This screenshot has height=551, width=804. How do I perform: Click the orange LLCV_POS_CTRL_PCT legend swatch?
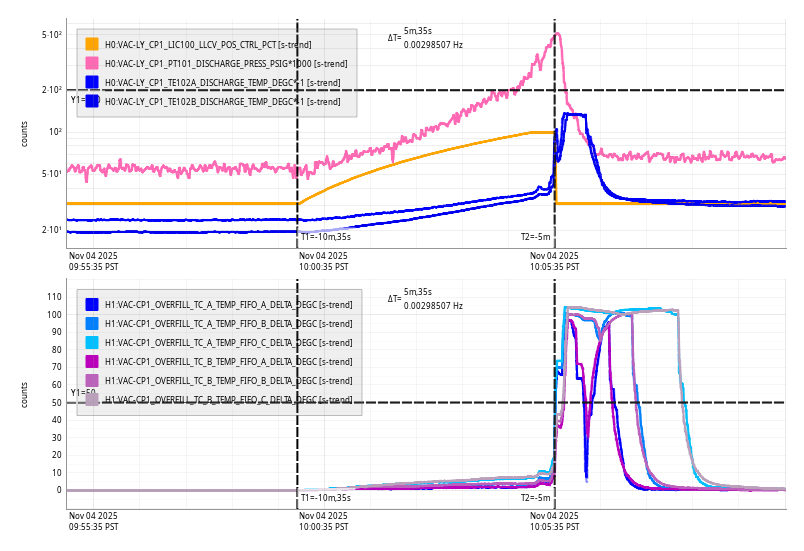pyautogui.click(x=92, y=44)
